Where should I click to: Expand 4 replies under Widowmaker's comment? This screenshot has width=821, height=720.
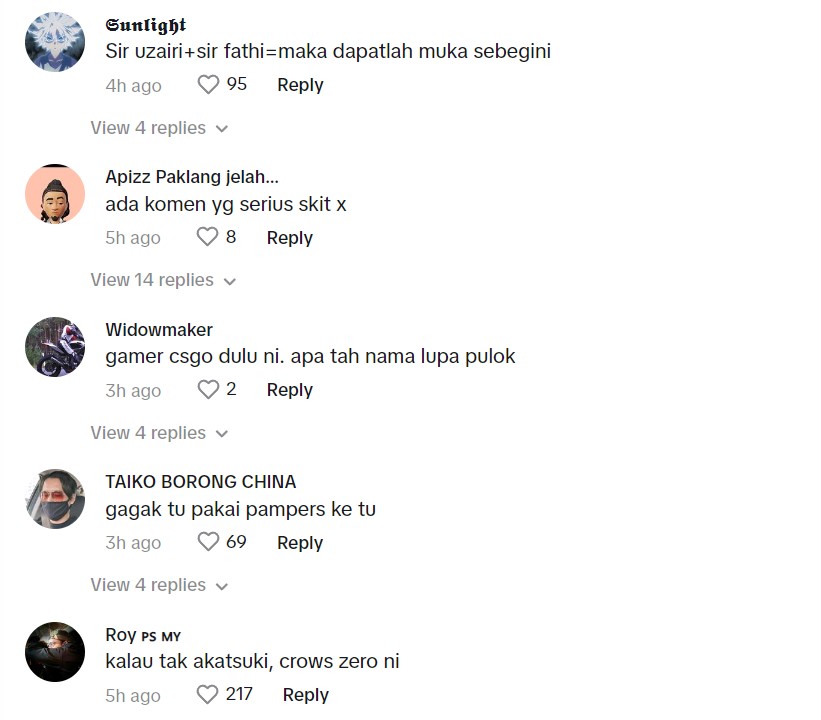pyautogui.click(x=159, y=433)
